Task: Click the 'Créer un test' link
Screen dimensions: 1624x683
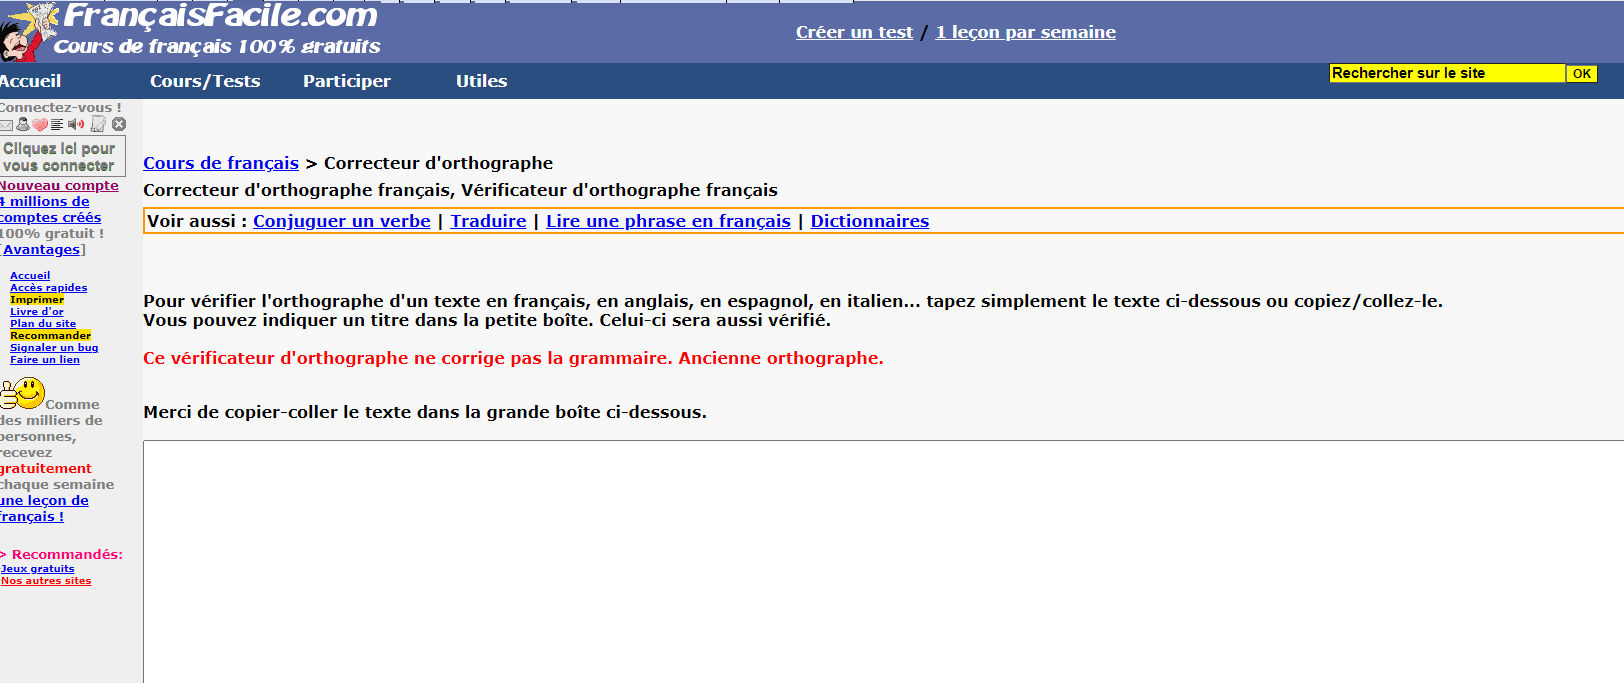Action: click(x=854, y=32)
